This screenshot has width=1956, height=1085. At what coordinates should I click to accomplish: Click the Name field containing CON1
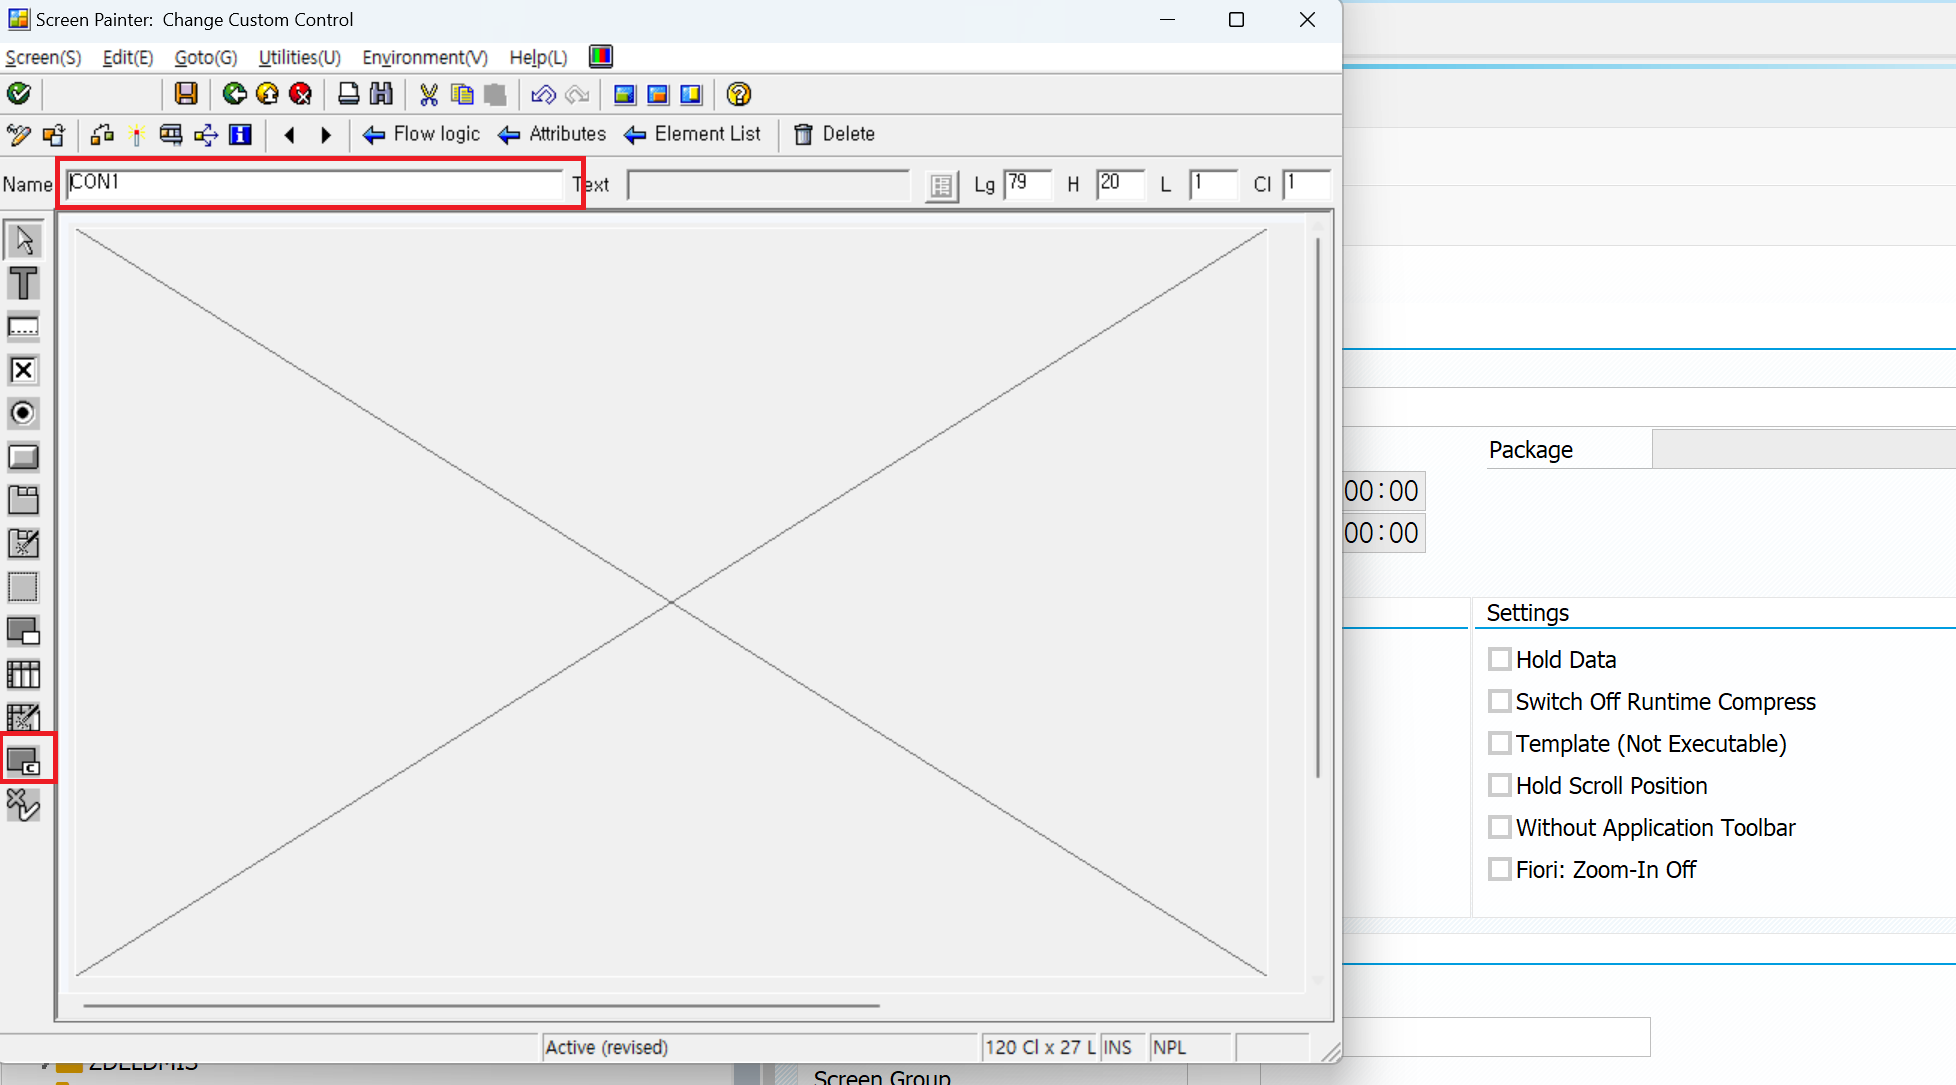[x=315, y=183]
